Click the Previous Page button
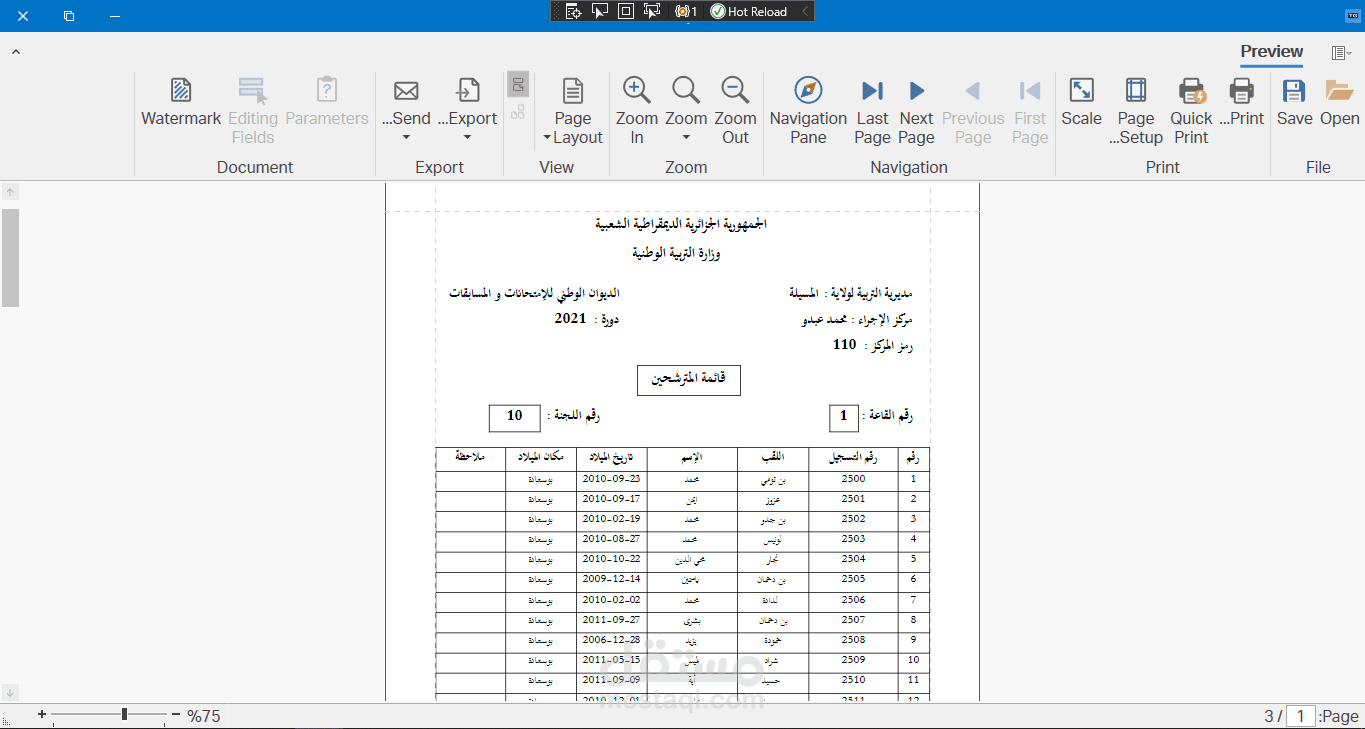Image resolution: width=1365 pixels, height=729 pixels. (973, 111)
